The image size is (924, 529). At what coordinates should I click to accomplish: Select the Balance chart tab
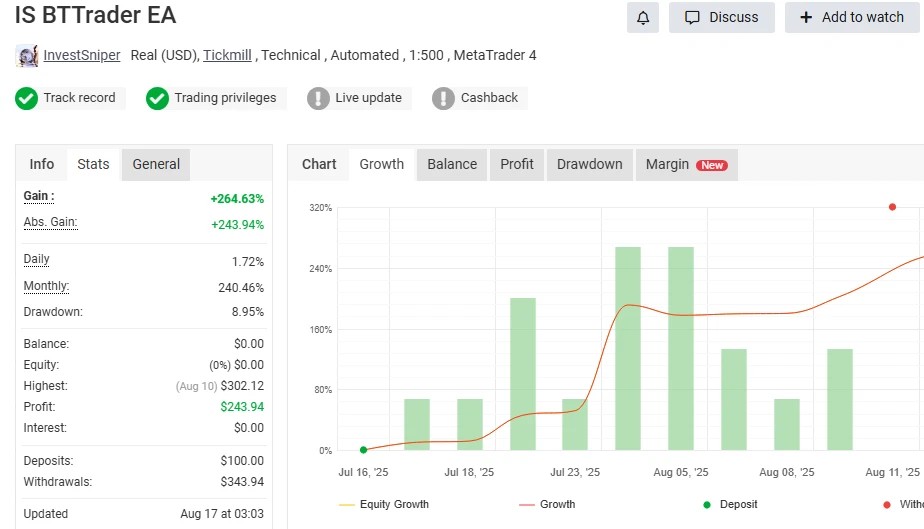(x=452, y=164)
